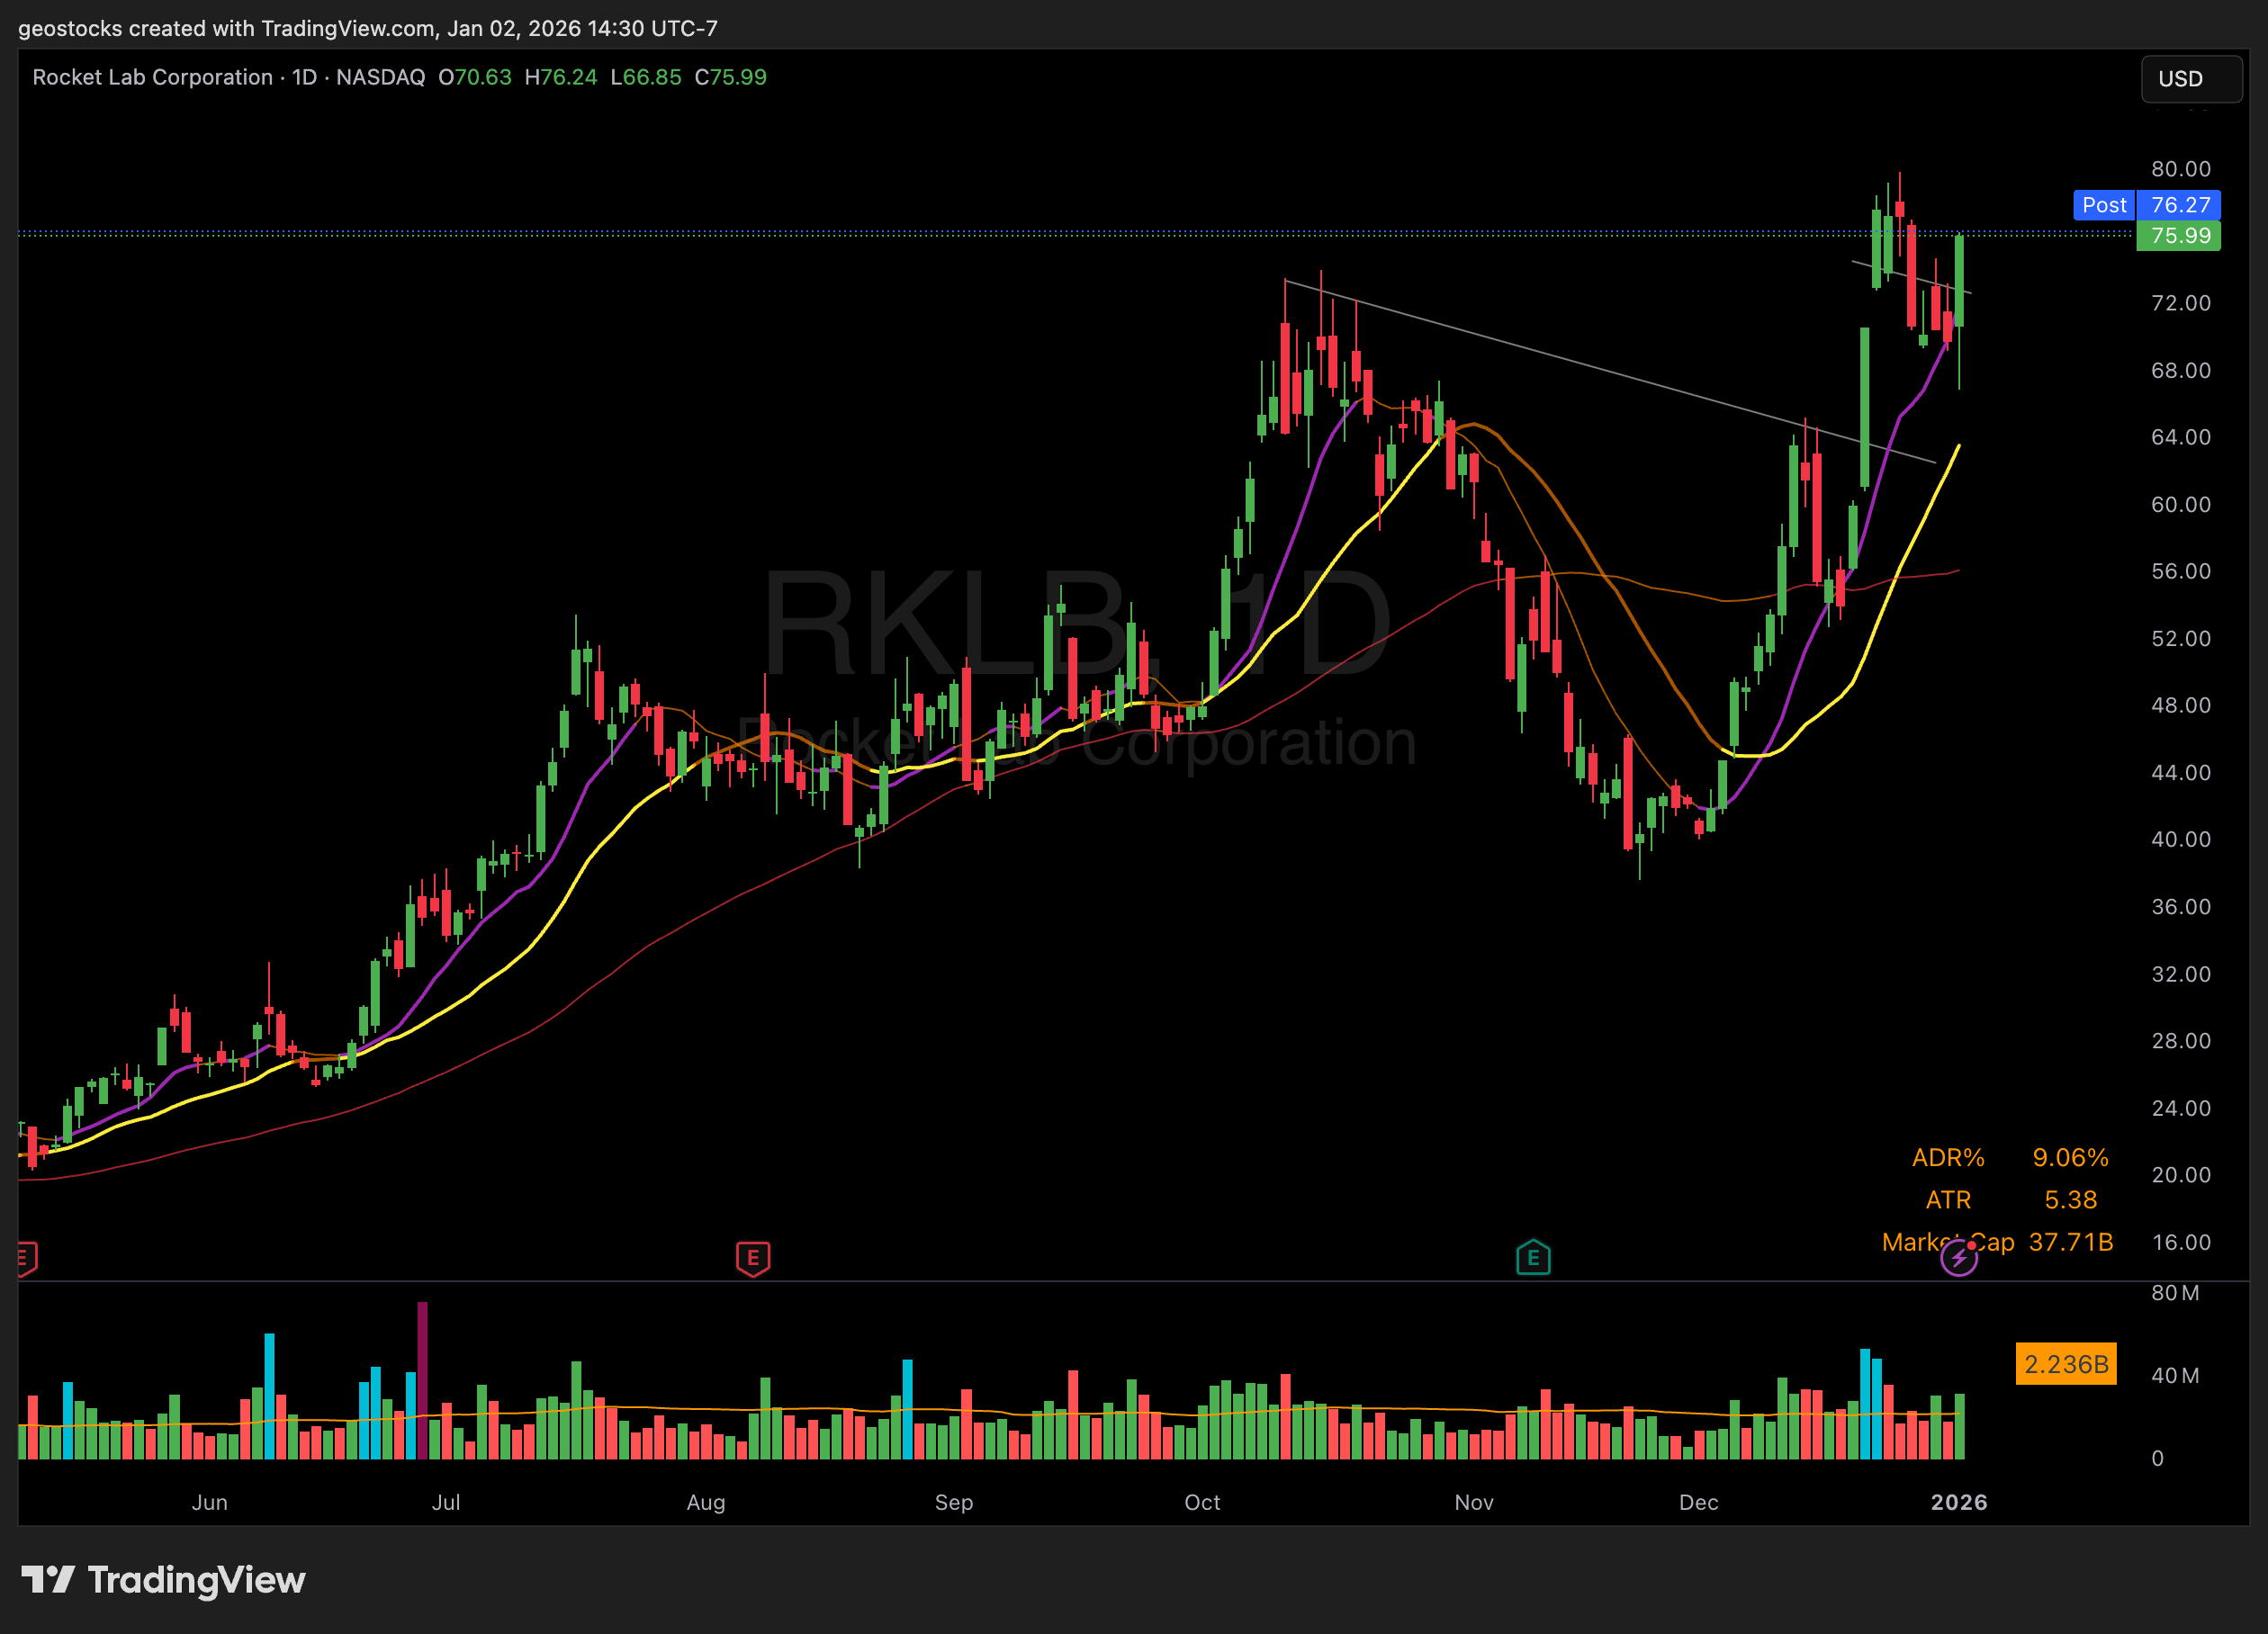The image size is (2268, 1634).
Task: Click the tall magenta volume bar near July
Action: (422, 1380)
